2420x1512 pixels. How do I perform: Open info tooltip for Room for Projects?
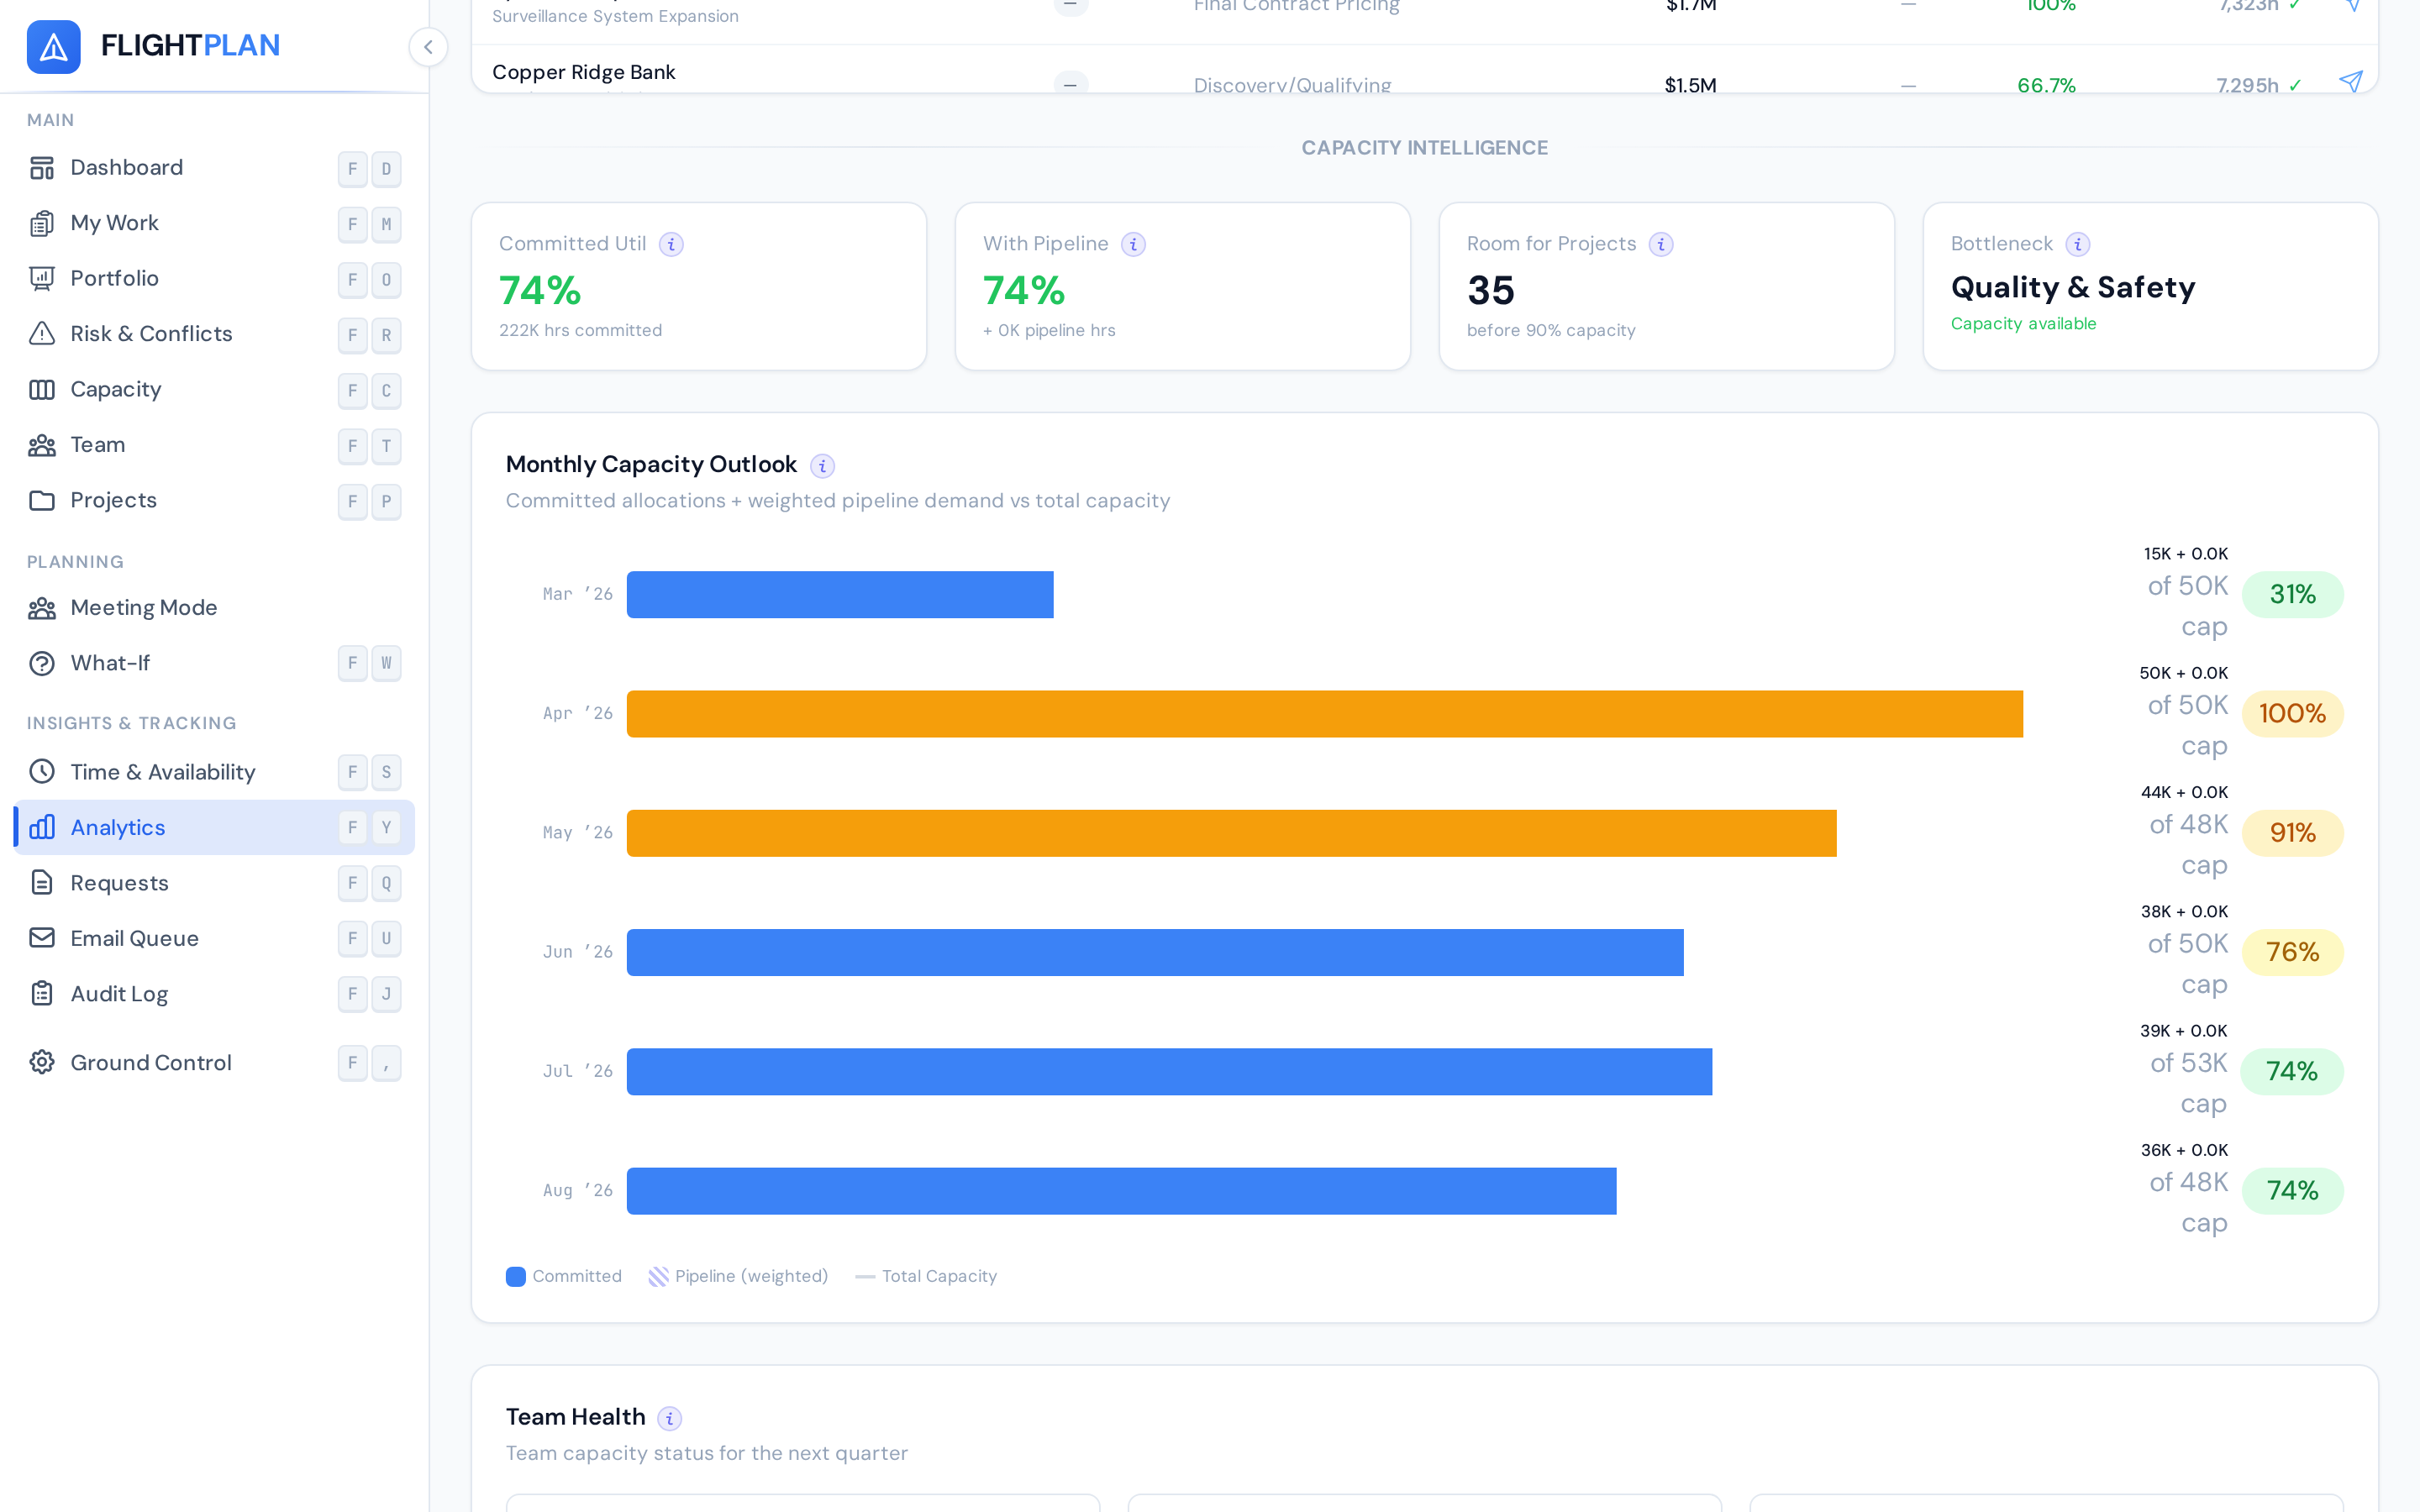point(1661,244)
